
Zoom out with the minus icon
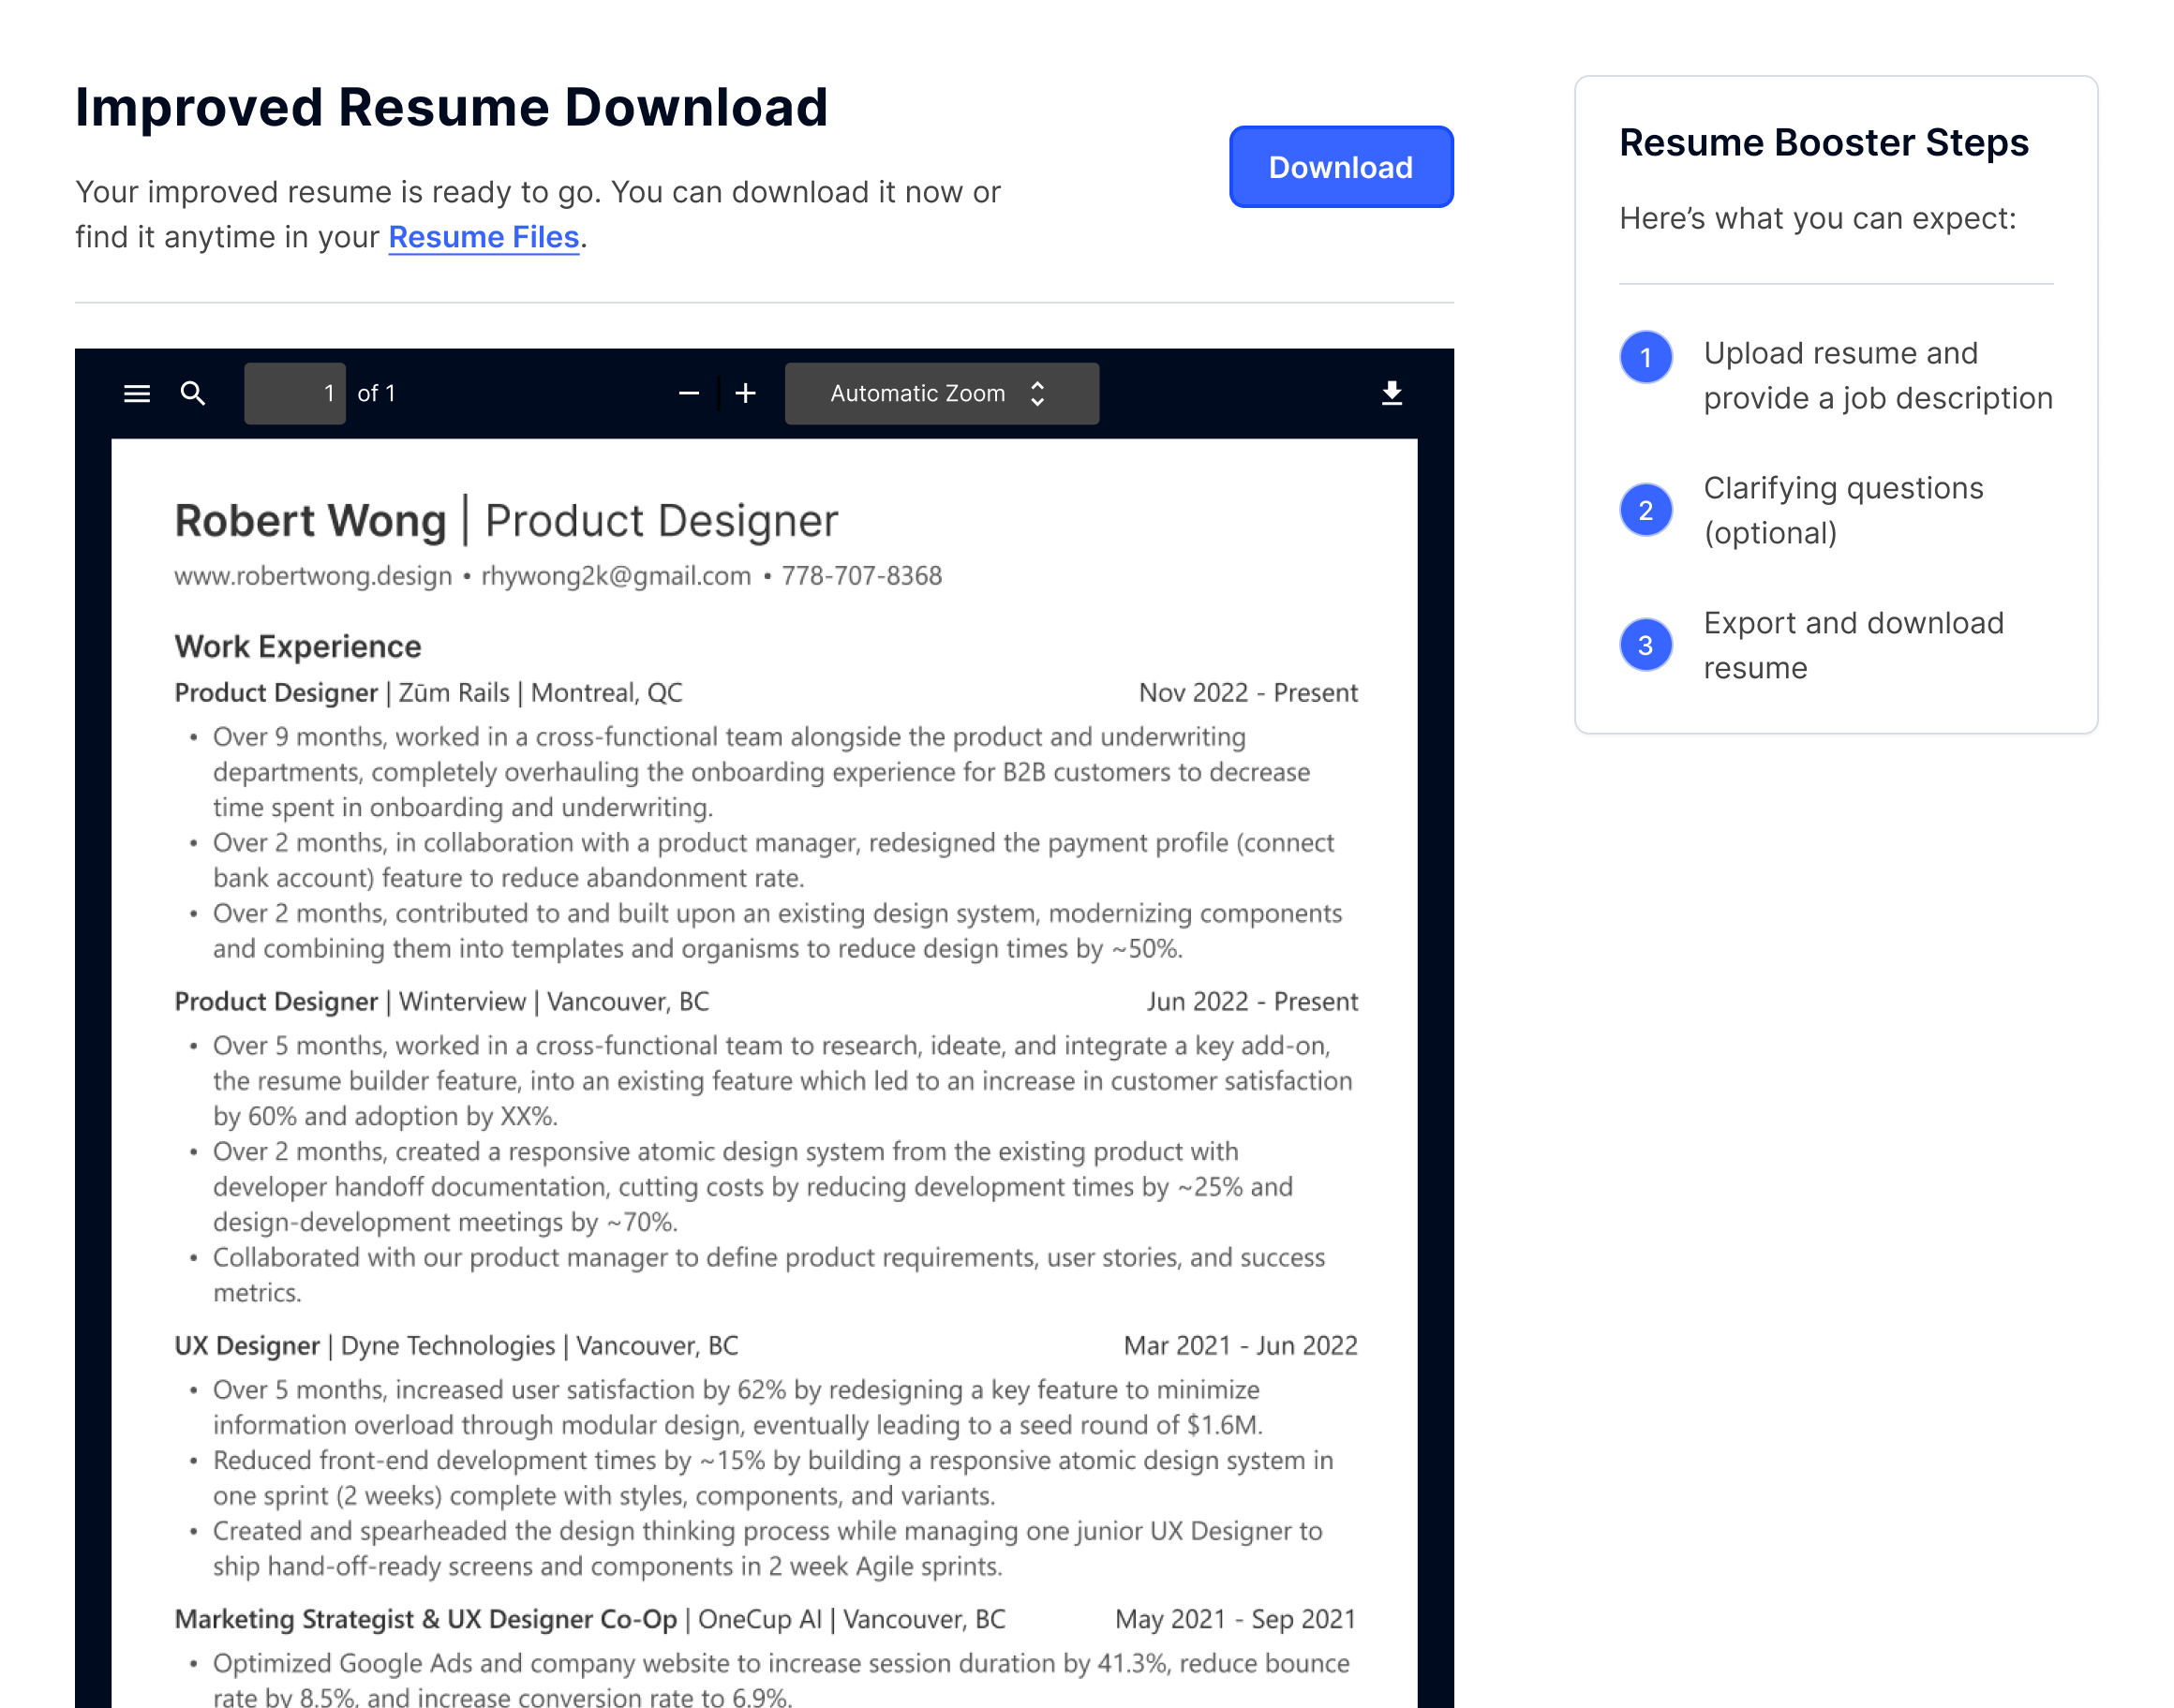688,394
